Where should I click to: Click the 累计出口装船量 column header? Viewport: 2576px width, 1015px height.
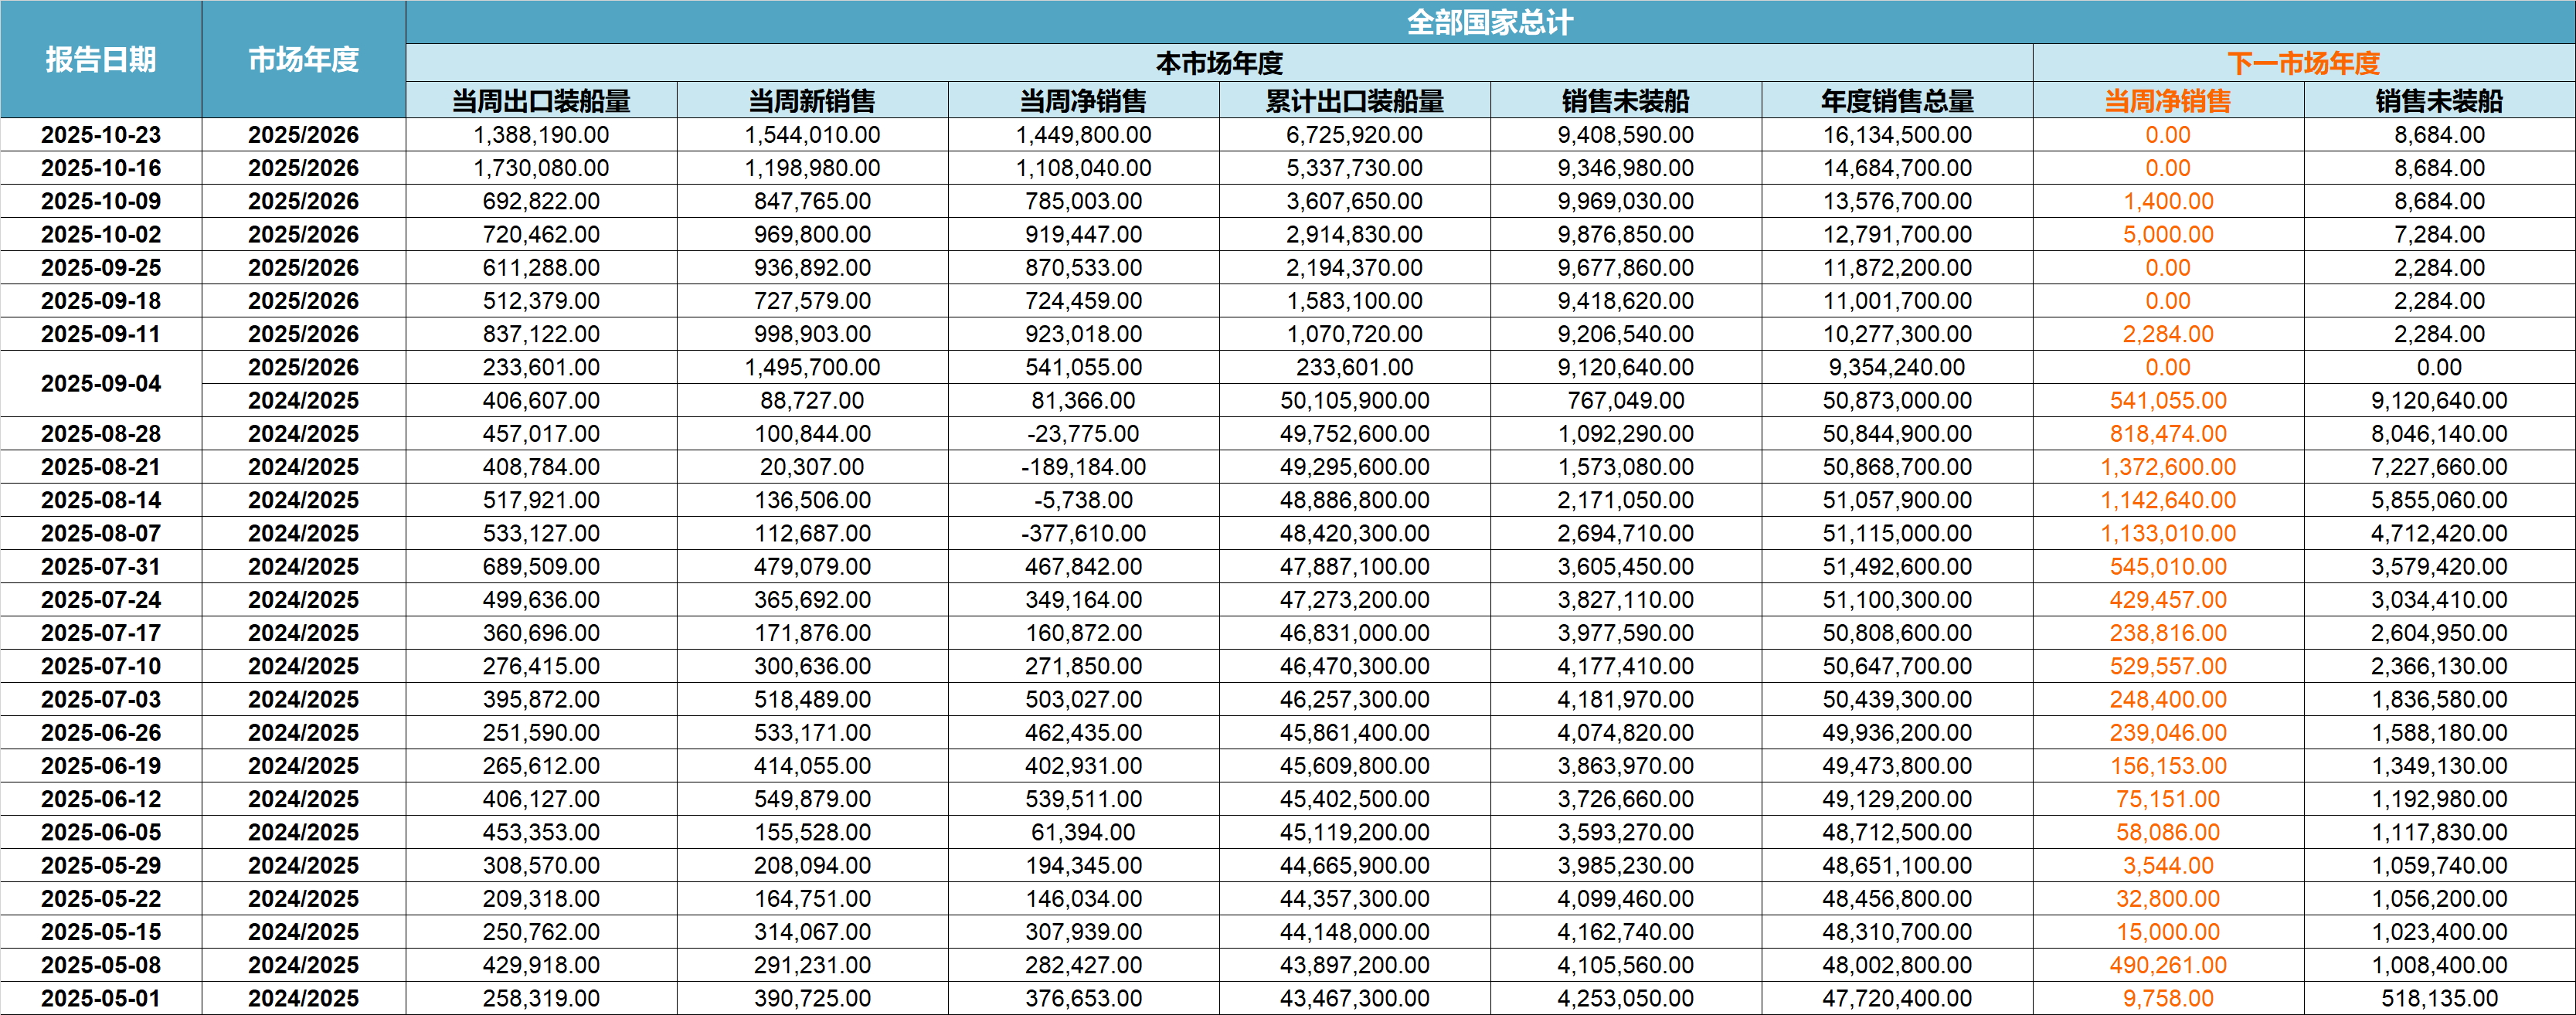click(x=1354, y=101)
